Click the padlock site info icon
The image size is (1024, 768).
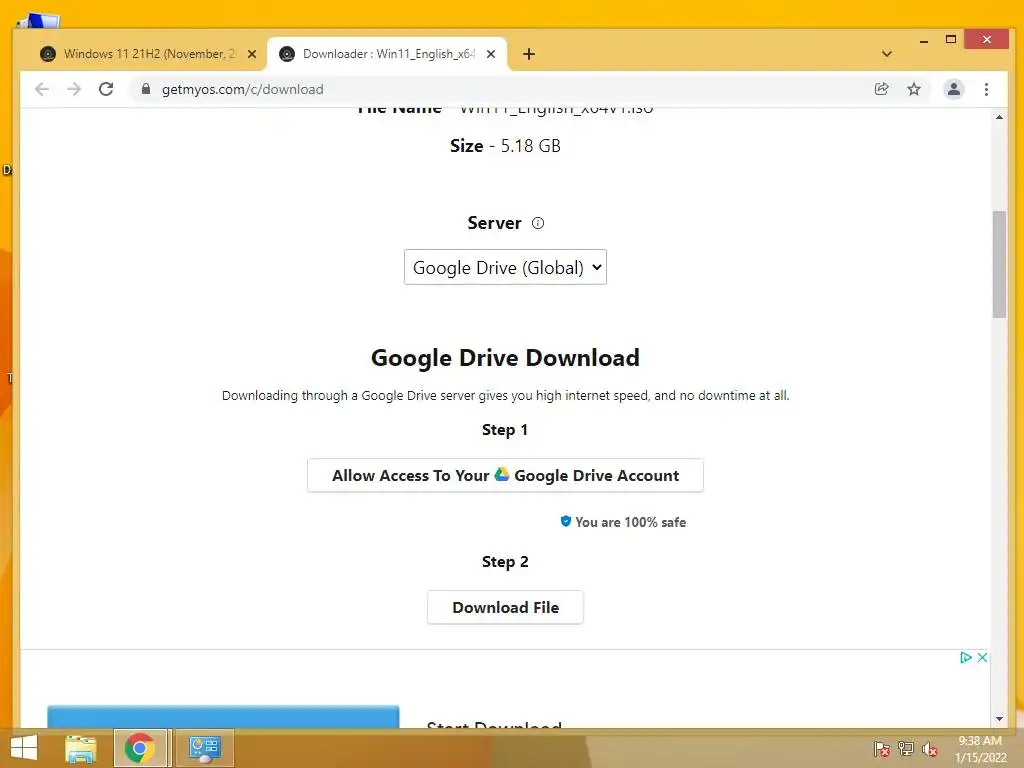point(146,89)
